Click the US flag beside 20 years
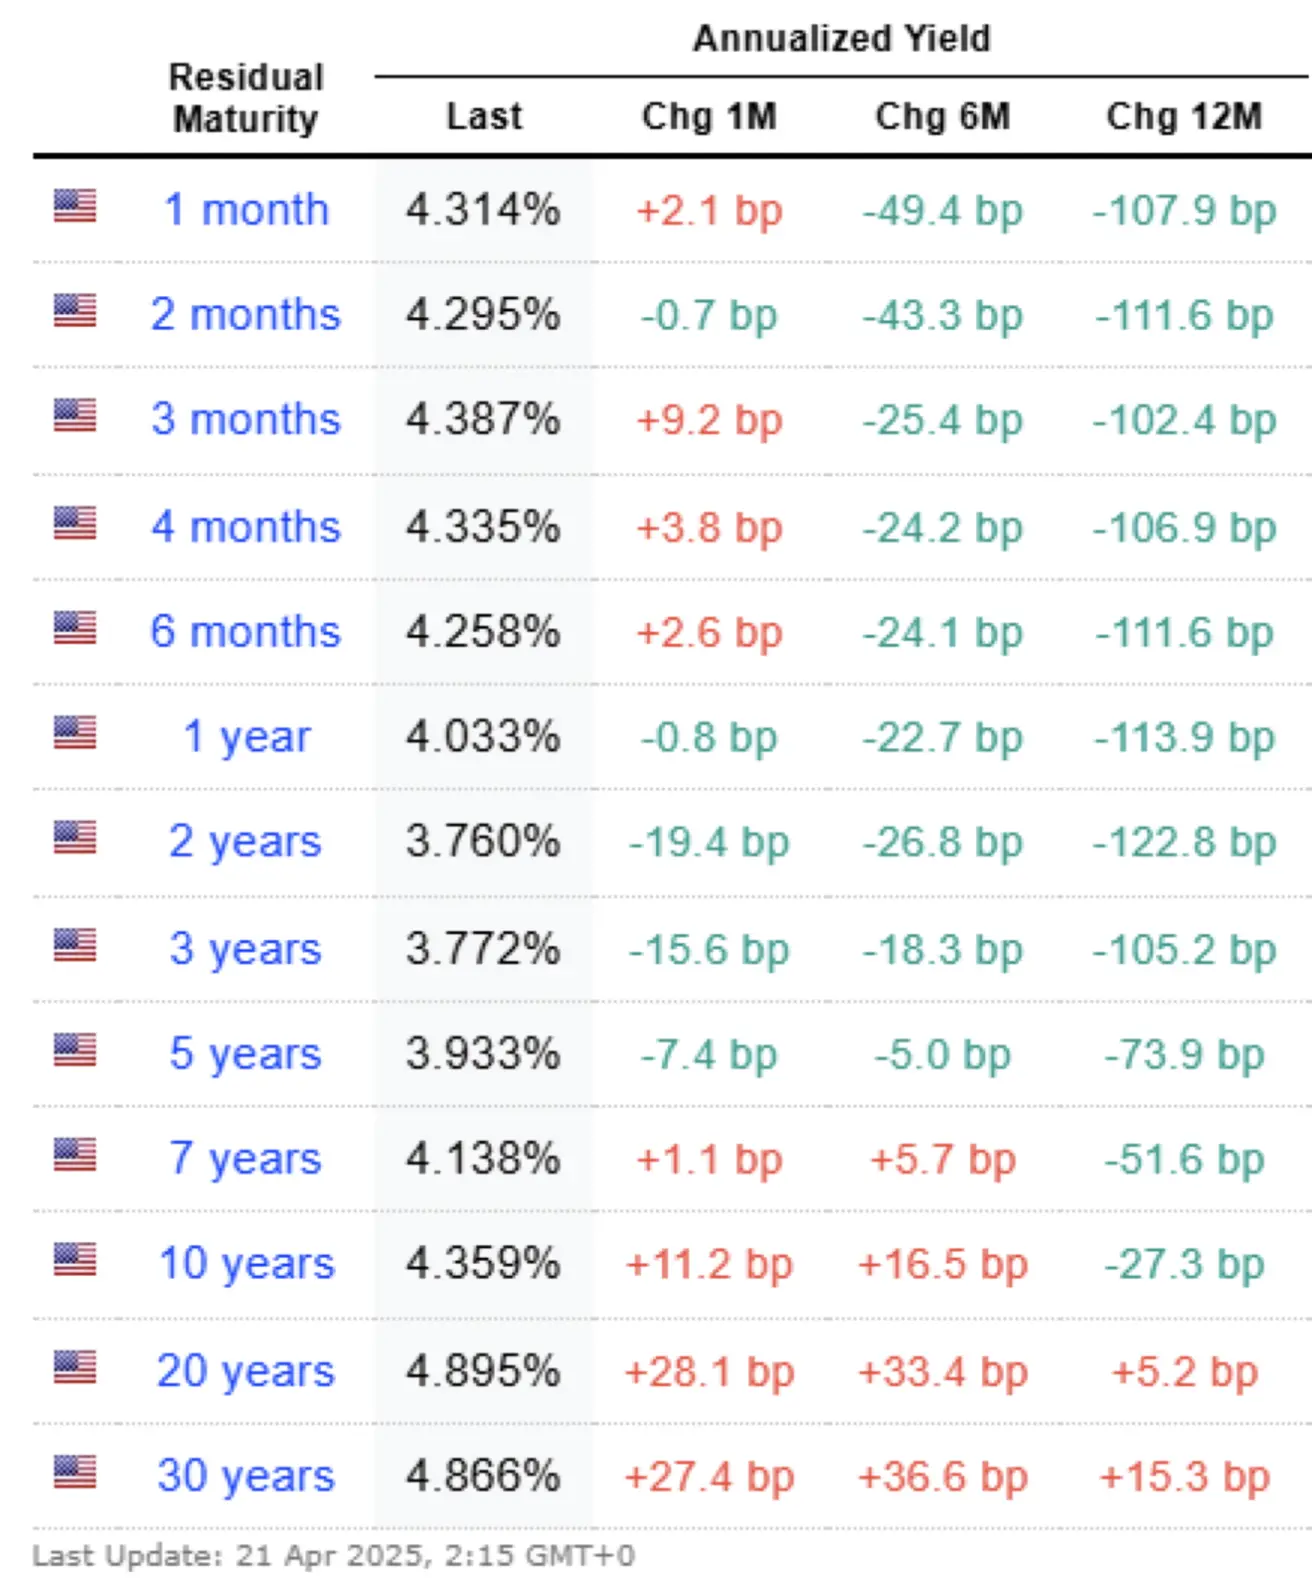Viewport: 1312px width, 1578px height. (x=75, y=1366)
